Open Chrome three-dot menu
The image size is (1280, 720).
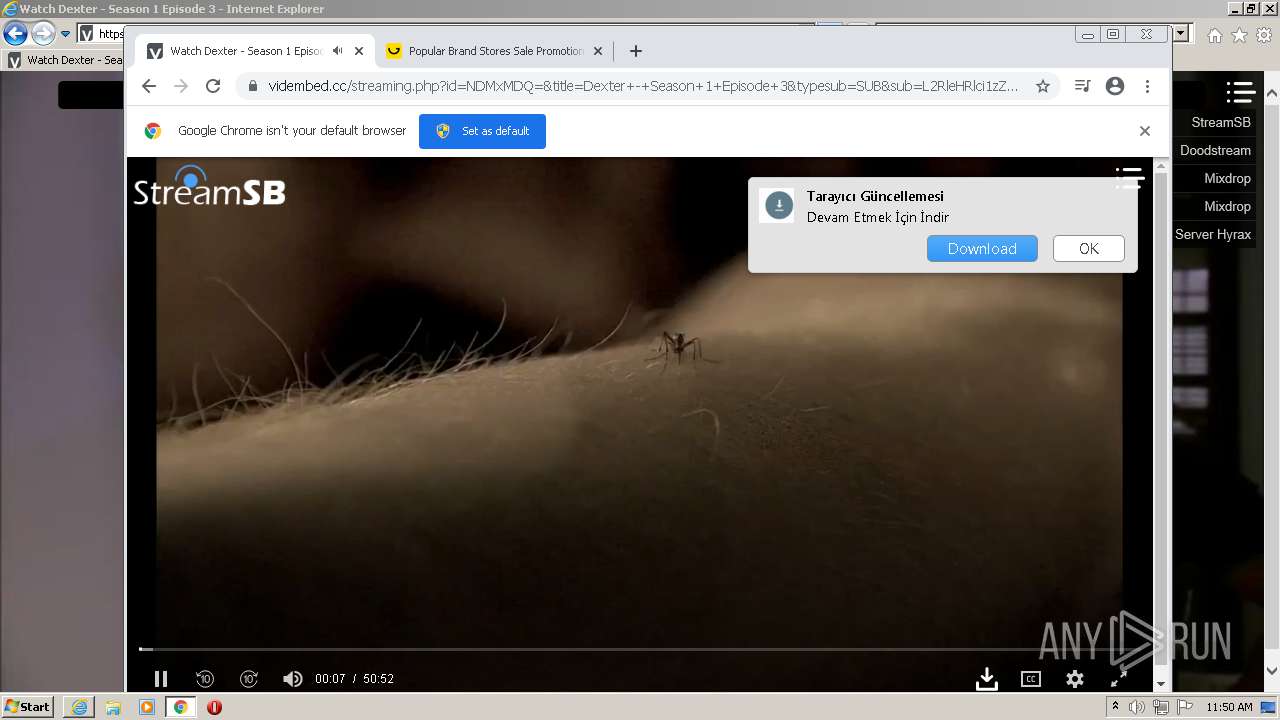click(x=1147, y=86)
